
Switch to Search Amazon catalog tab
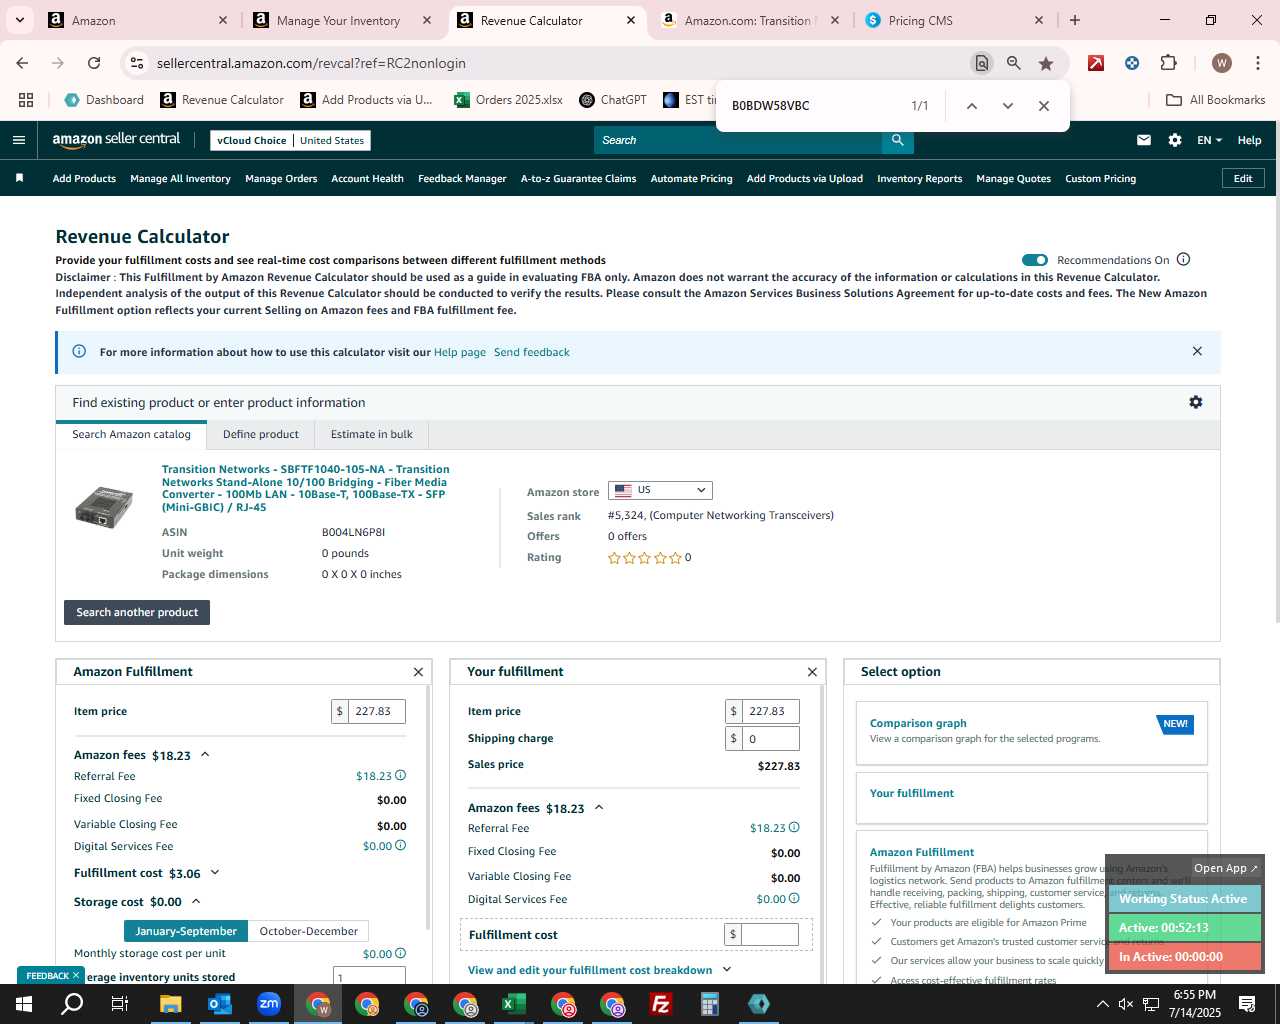131,434
